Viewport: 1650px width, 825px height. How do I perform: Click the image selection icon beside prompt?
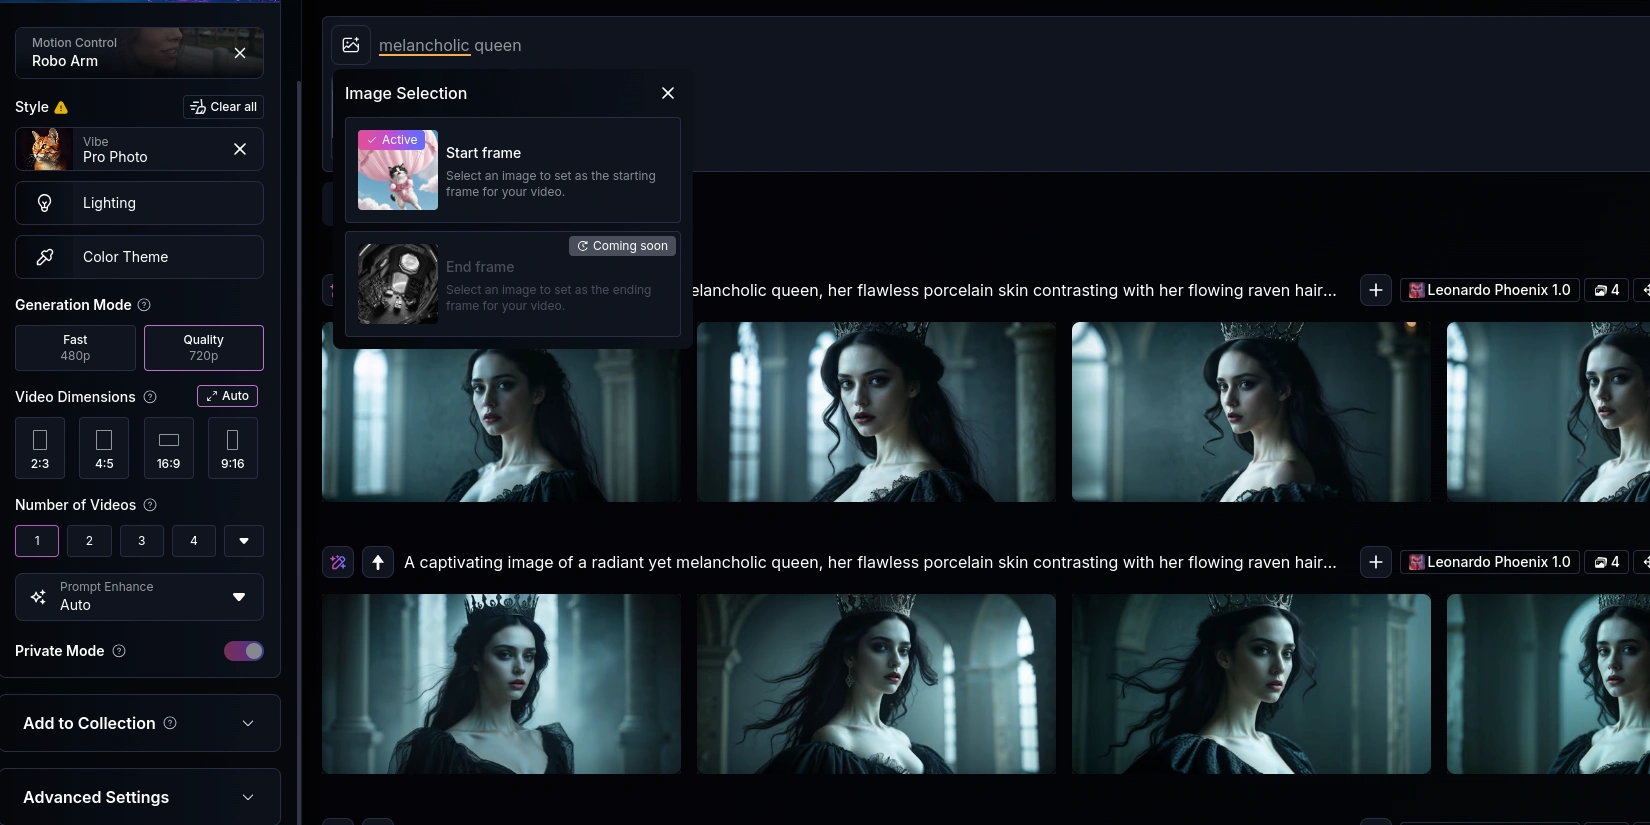(351, 45)
